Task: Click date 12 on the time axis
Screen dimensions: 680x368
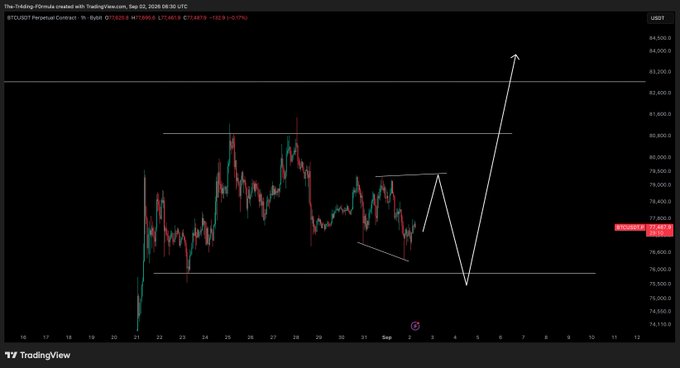Action: pos(637,337)
